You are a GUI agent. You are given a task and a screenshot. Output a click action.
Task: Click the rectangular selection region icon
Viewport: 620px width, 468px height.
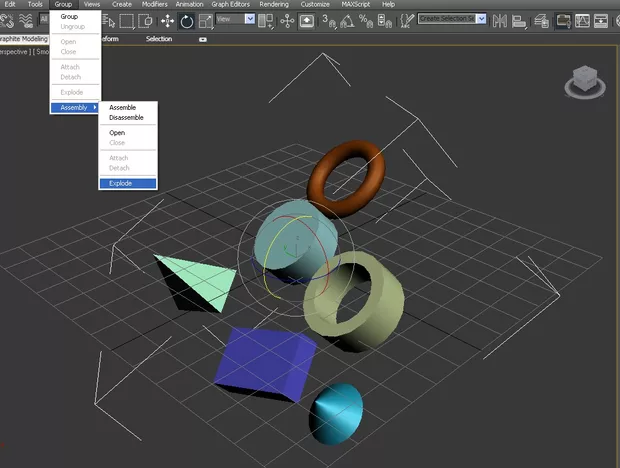coord(127,21)
